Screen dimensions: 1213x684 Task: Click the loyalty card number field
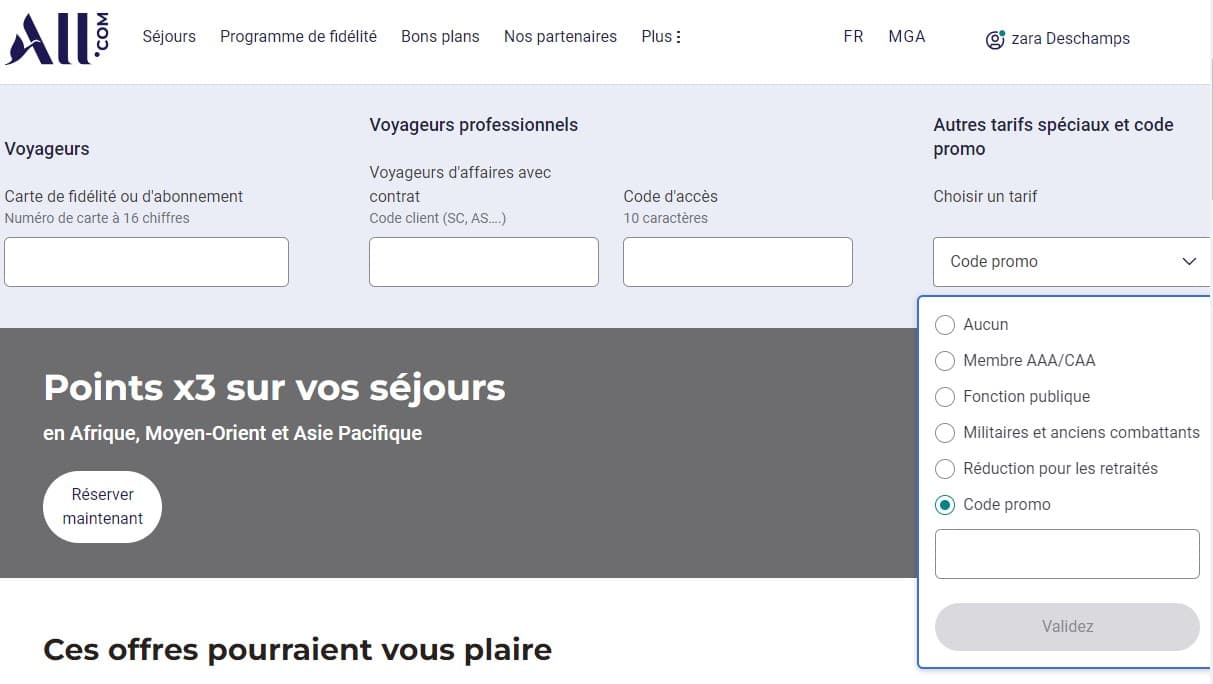click(146, 261)
